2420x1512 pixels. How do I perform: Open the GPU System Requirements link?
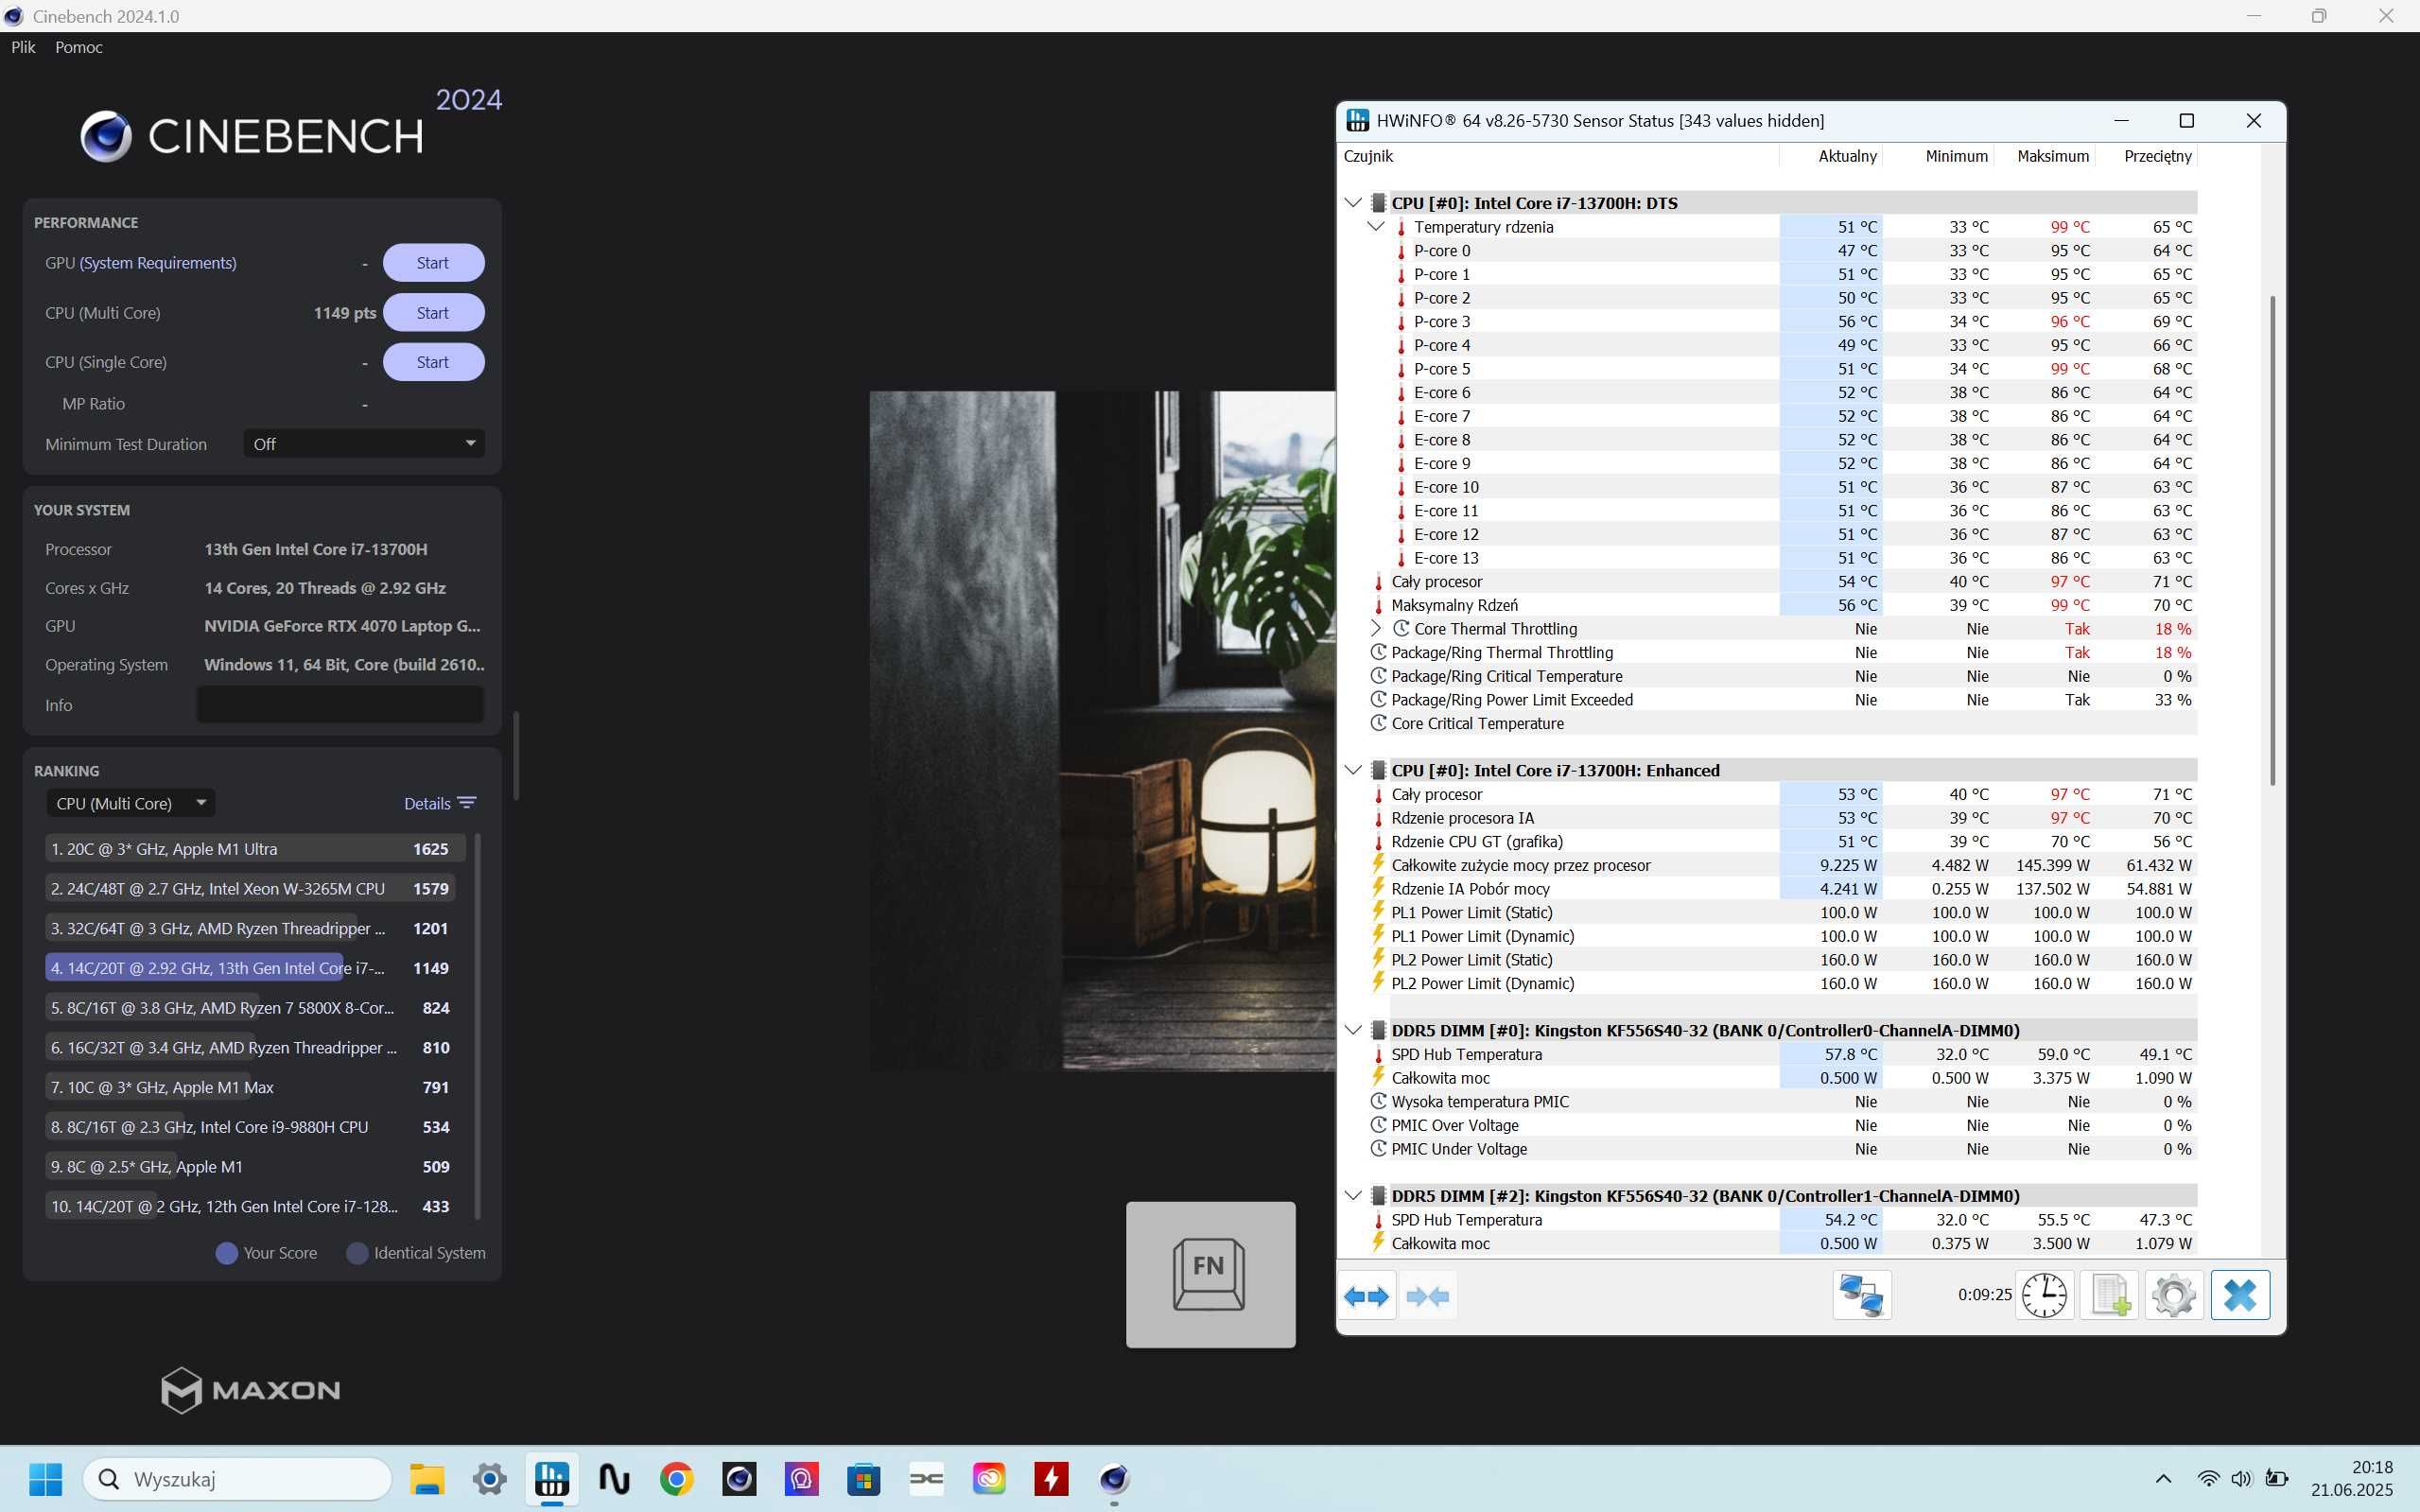(x=158, y=263)
